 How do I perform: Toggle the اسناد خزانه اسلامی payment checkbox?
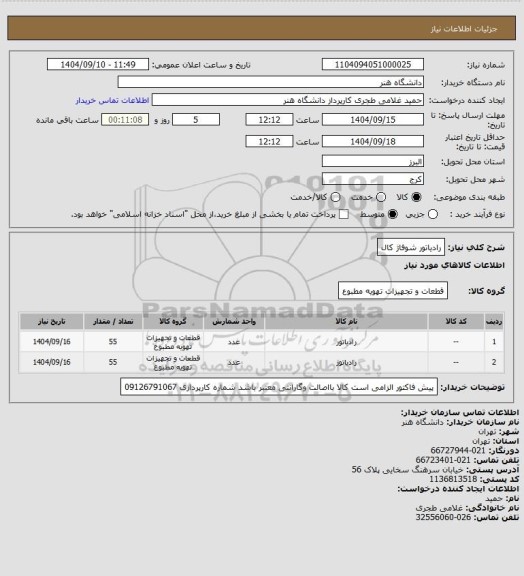click(x=344, y=214)
